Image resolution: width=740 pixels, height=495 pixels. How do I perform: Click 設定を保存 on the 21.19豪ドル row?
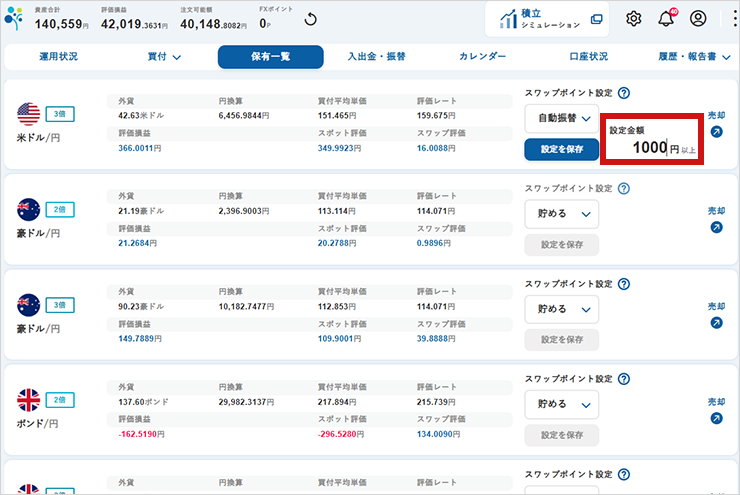click(562, 245)
